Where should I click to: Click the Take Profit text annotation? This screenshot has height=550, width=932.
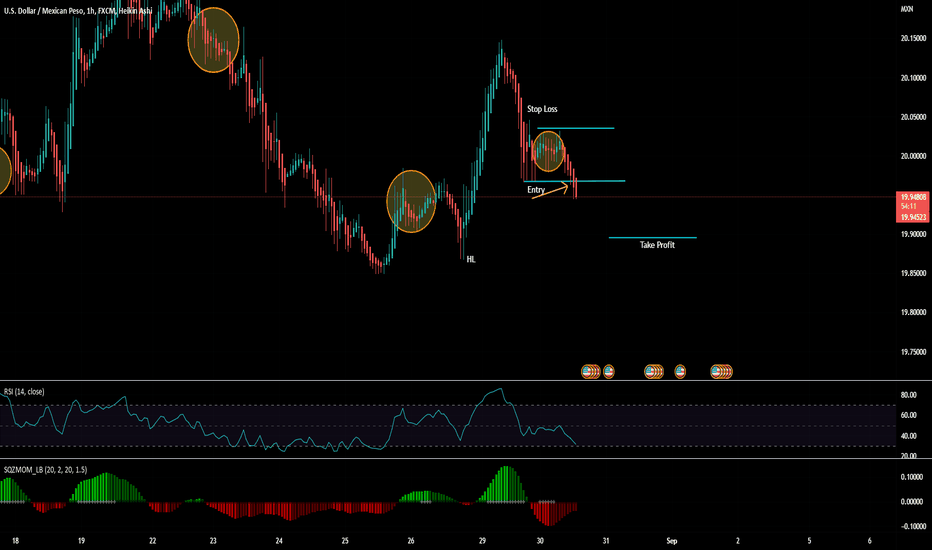pos(657,245)
